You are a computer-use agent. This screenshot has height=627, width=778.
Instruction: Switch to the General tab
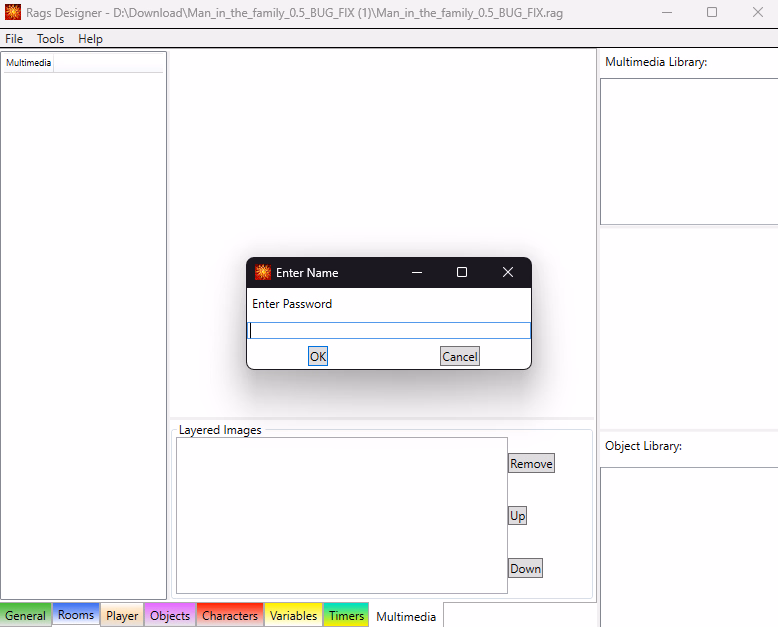pos(25,616)
